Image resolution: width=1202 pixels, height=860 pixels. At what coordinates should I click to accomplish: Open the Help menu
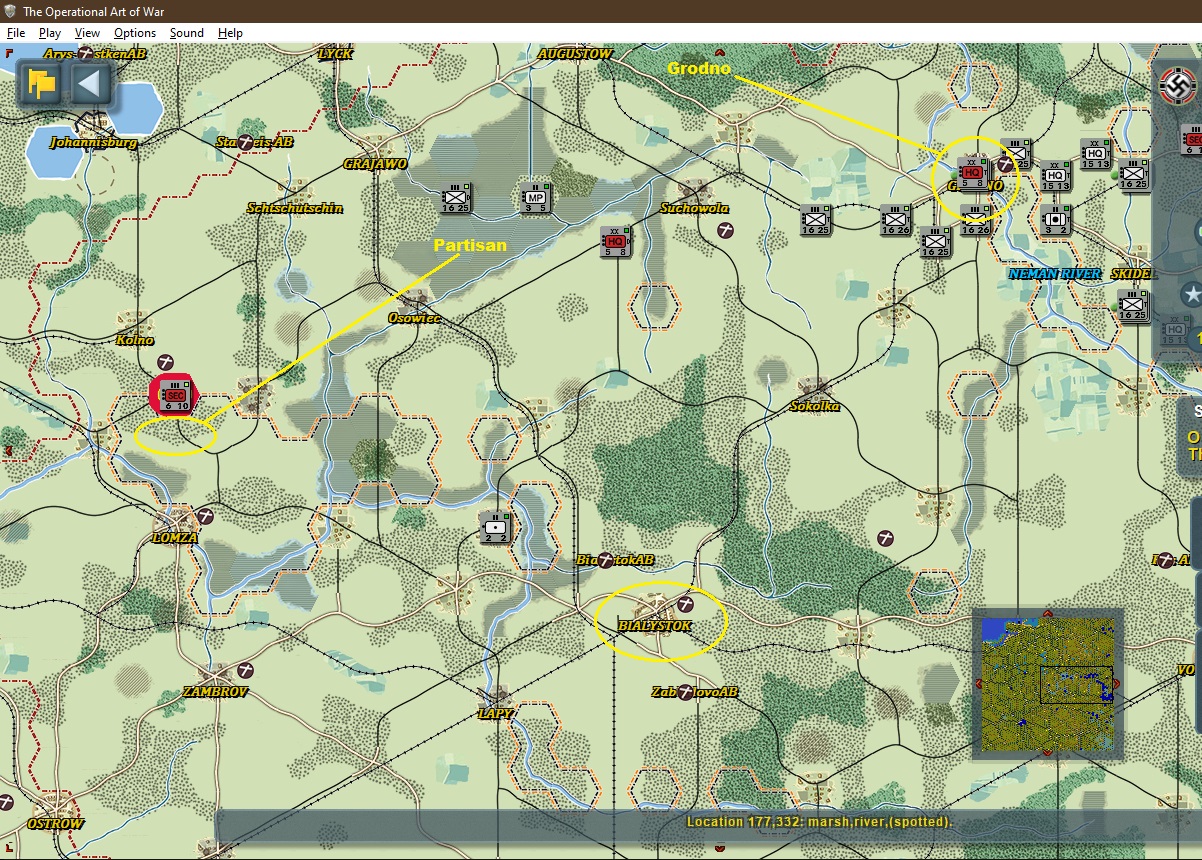click(230, 33)
